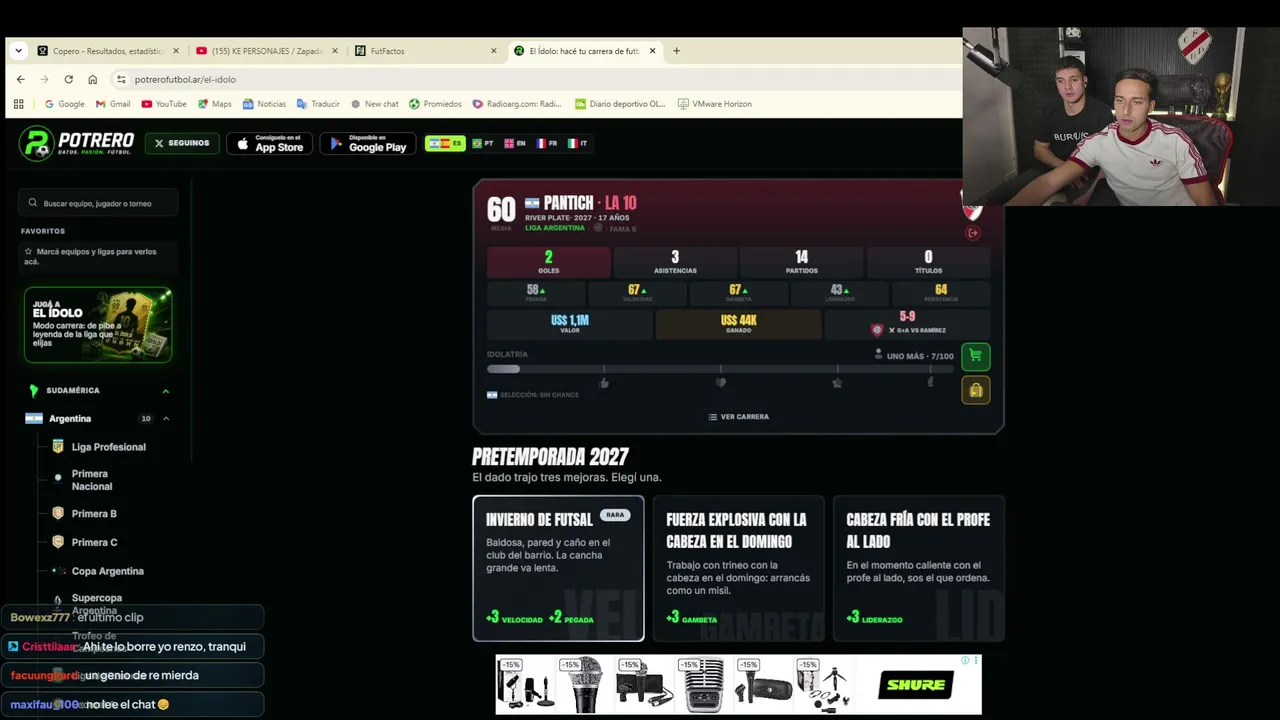Click the Shure microphones advertisement
Image resolution: width=1280 pixels, height=720 pixels.
tap(738, 685)
